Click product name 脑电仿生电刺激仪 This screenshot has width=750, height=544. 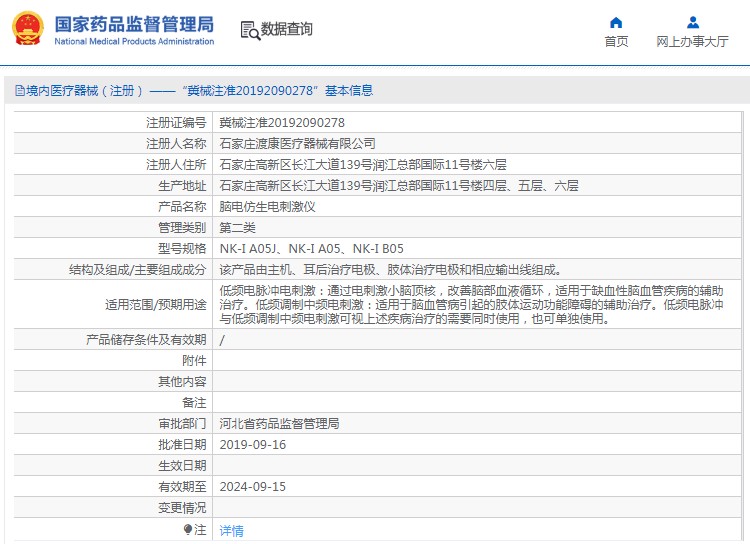point(267,207)
